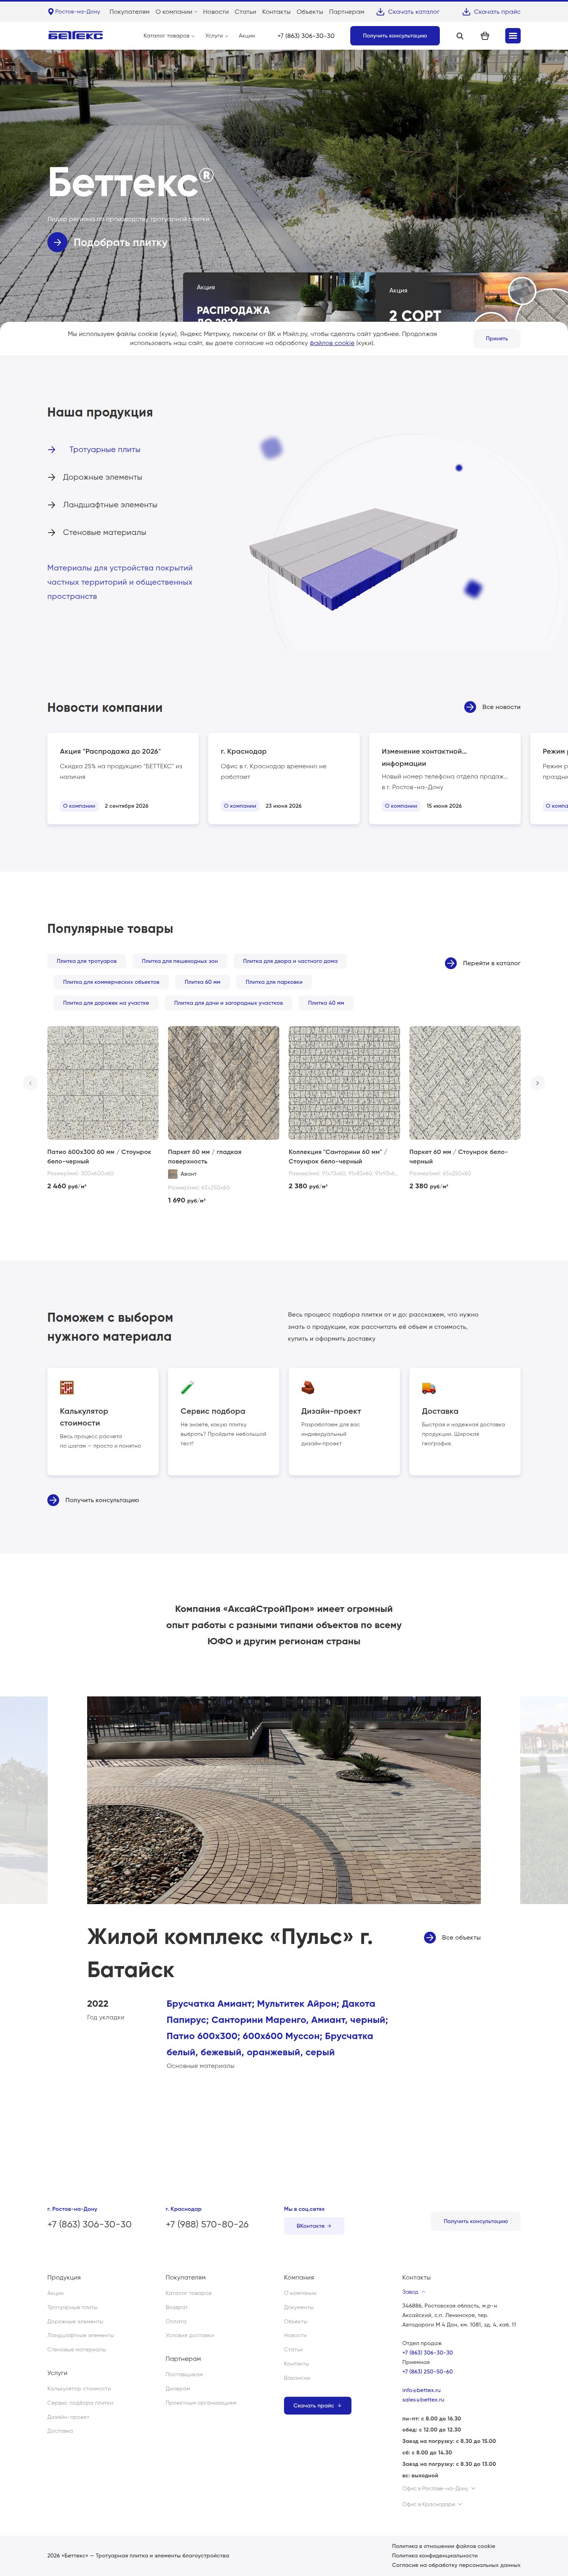This screenshot has width=568, height=2576.
Task: Open the search magnifier icon in header
Action: 460,36
